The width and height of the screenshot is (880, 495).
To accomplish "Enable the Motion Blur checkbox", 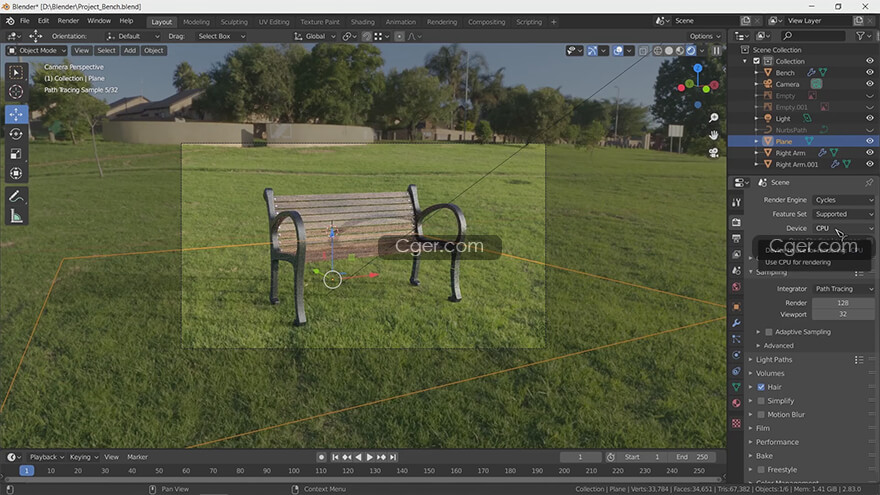I will click(x=761, y=415).
